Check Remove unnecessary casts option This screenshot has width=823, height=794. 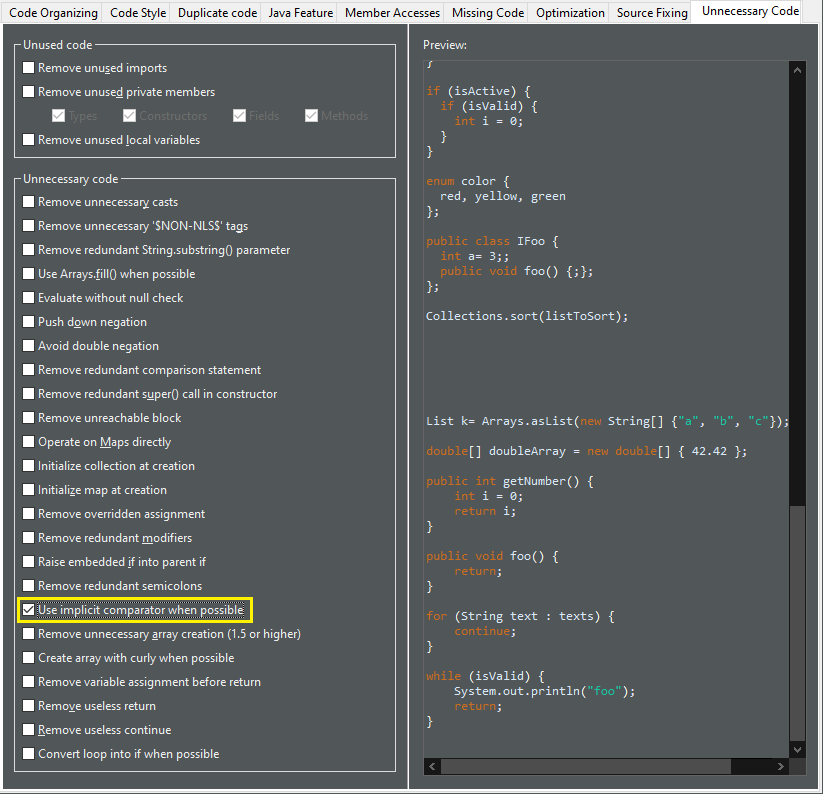pyautogui.click(x=29, y=202)
